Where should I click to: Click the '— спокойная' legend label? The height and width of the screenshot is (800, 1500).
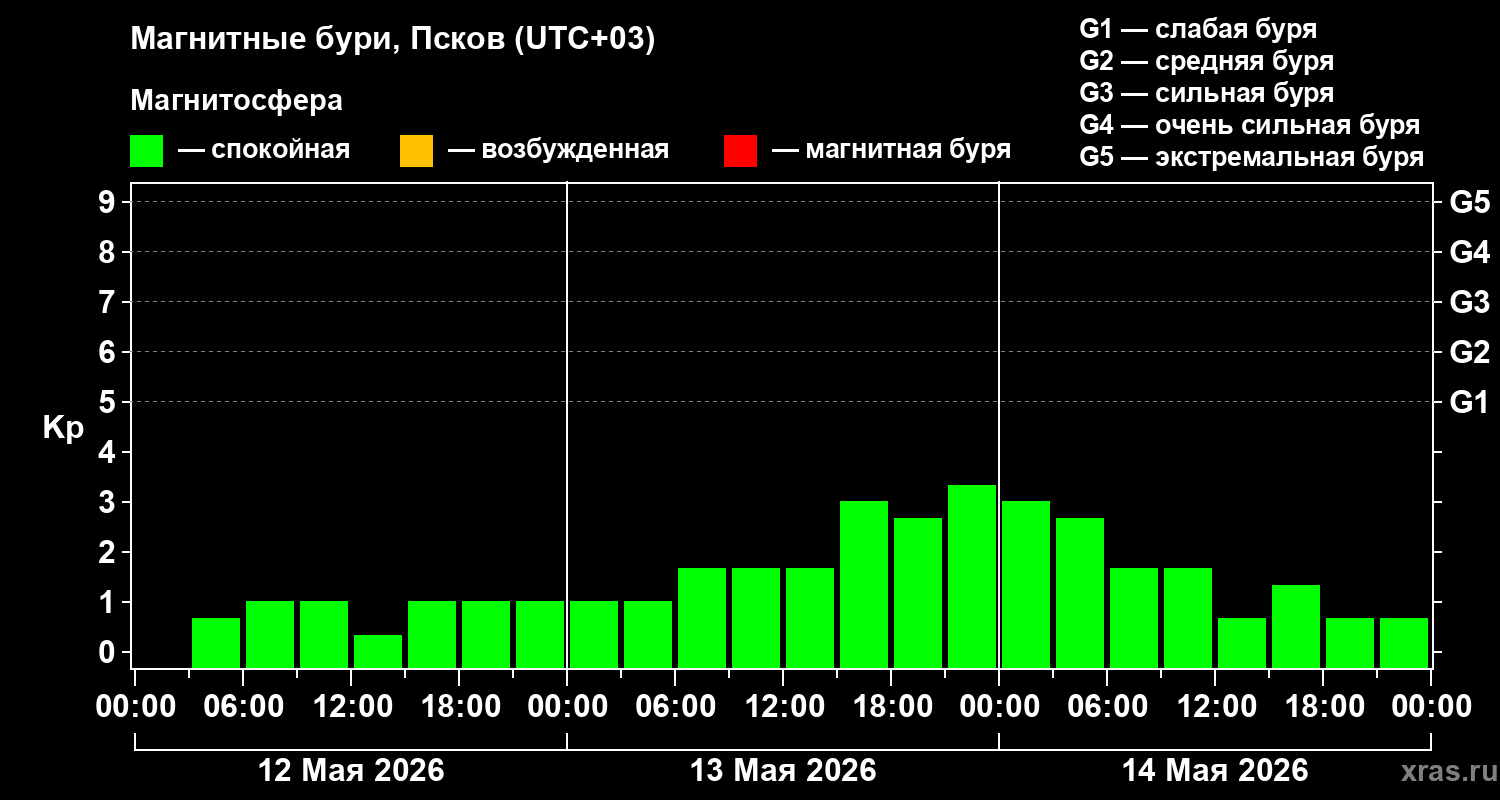pyautogui.click(x=264, y=151)
